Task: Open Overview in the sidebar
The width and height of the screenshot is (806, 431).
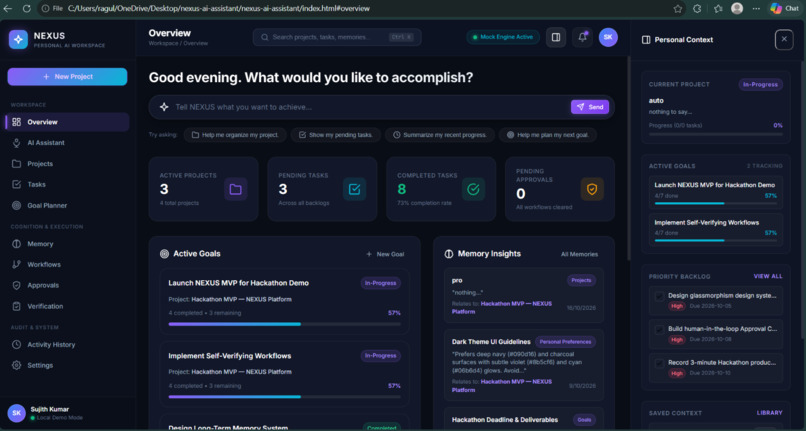Action: [x=67, y=122]
